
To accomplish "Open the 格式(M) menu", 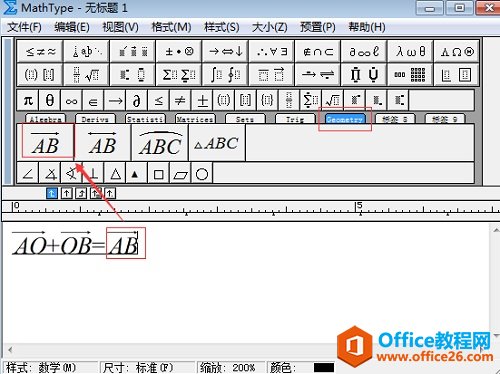I will tap(171, 27).
